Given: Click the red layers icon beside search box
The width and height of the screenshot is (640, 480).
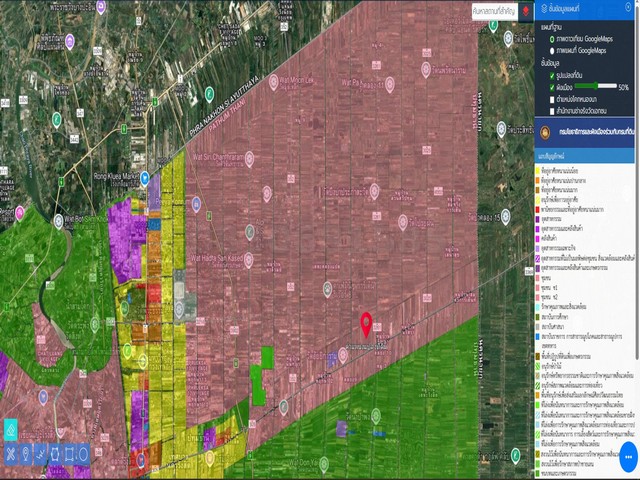Looking at the screenshot, I should [x=526, y=10].
